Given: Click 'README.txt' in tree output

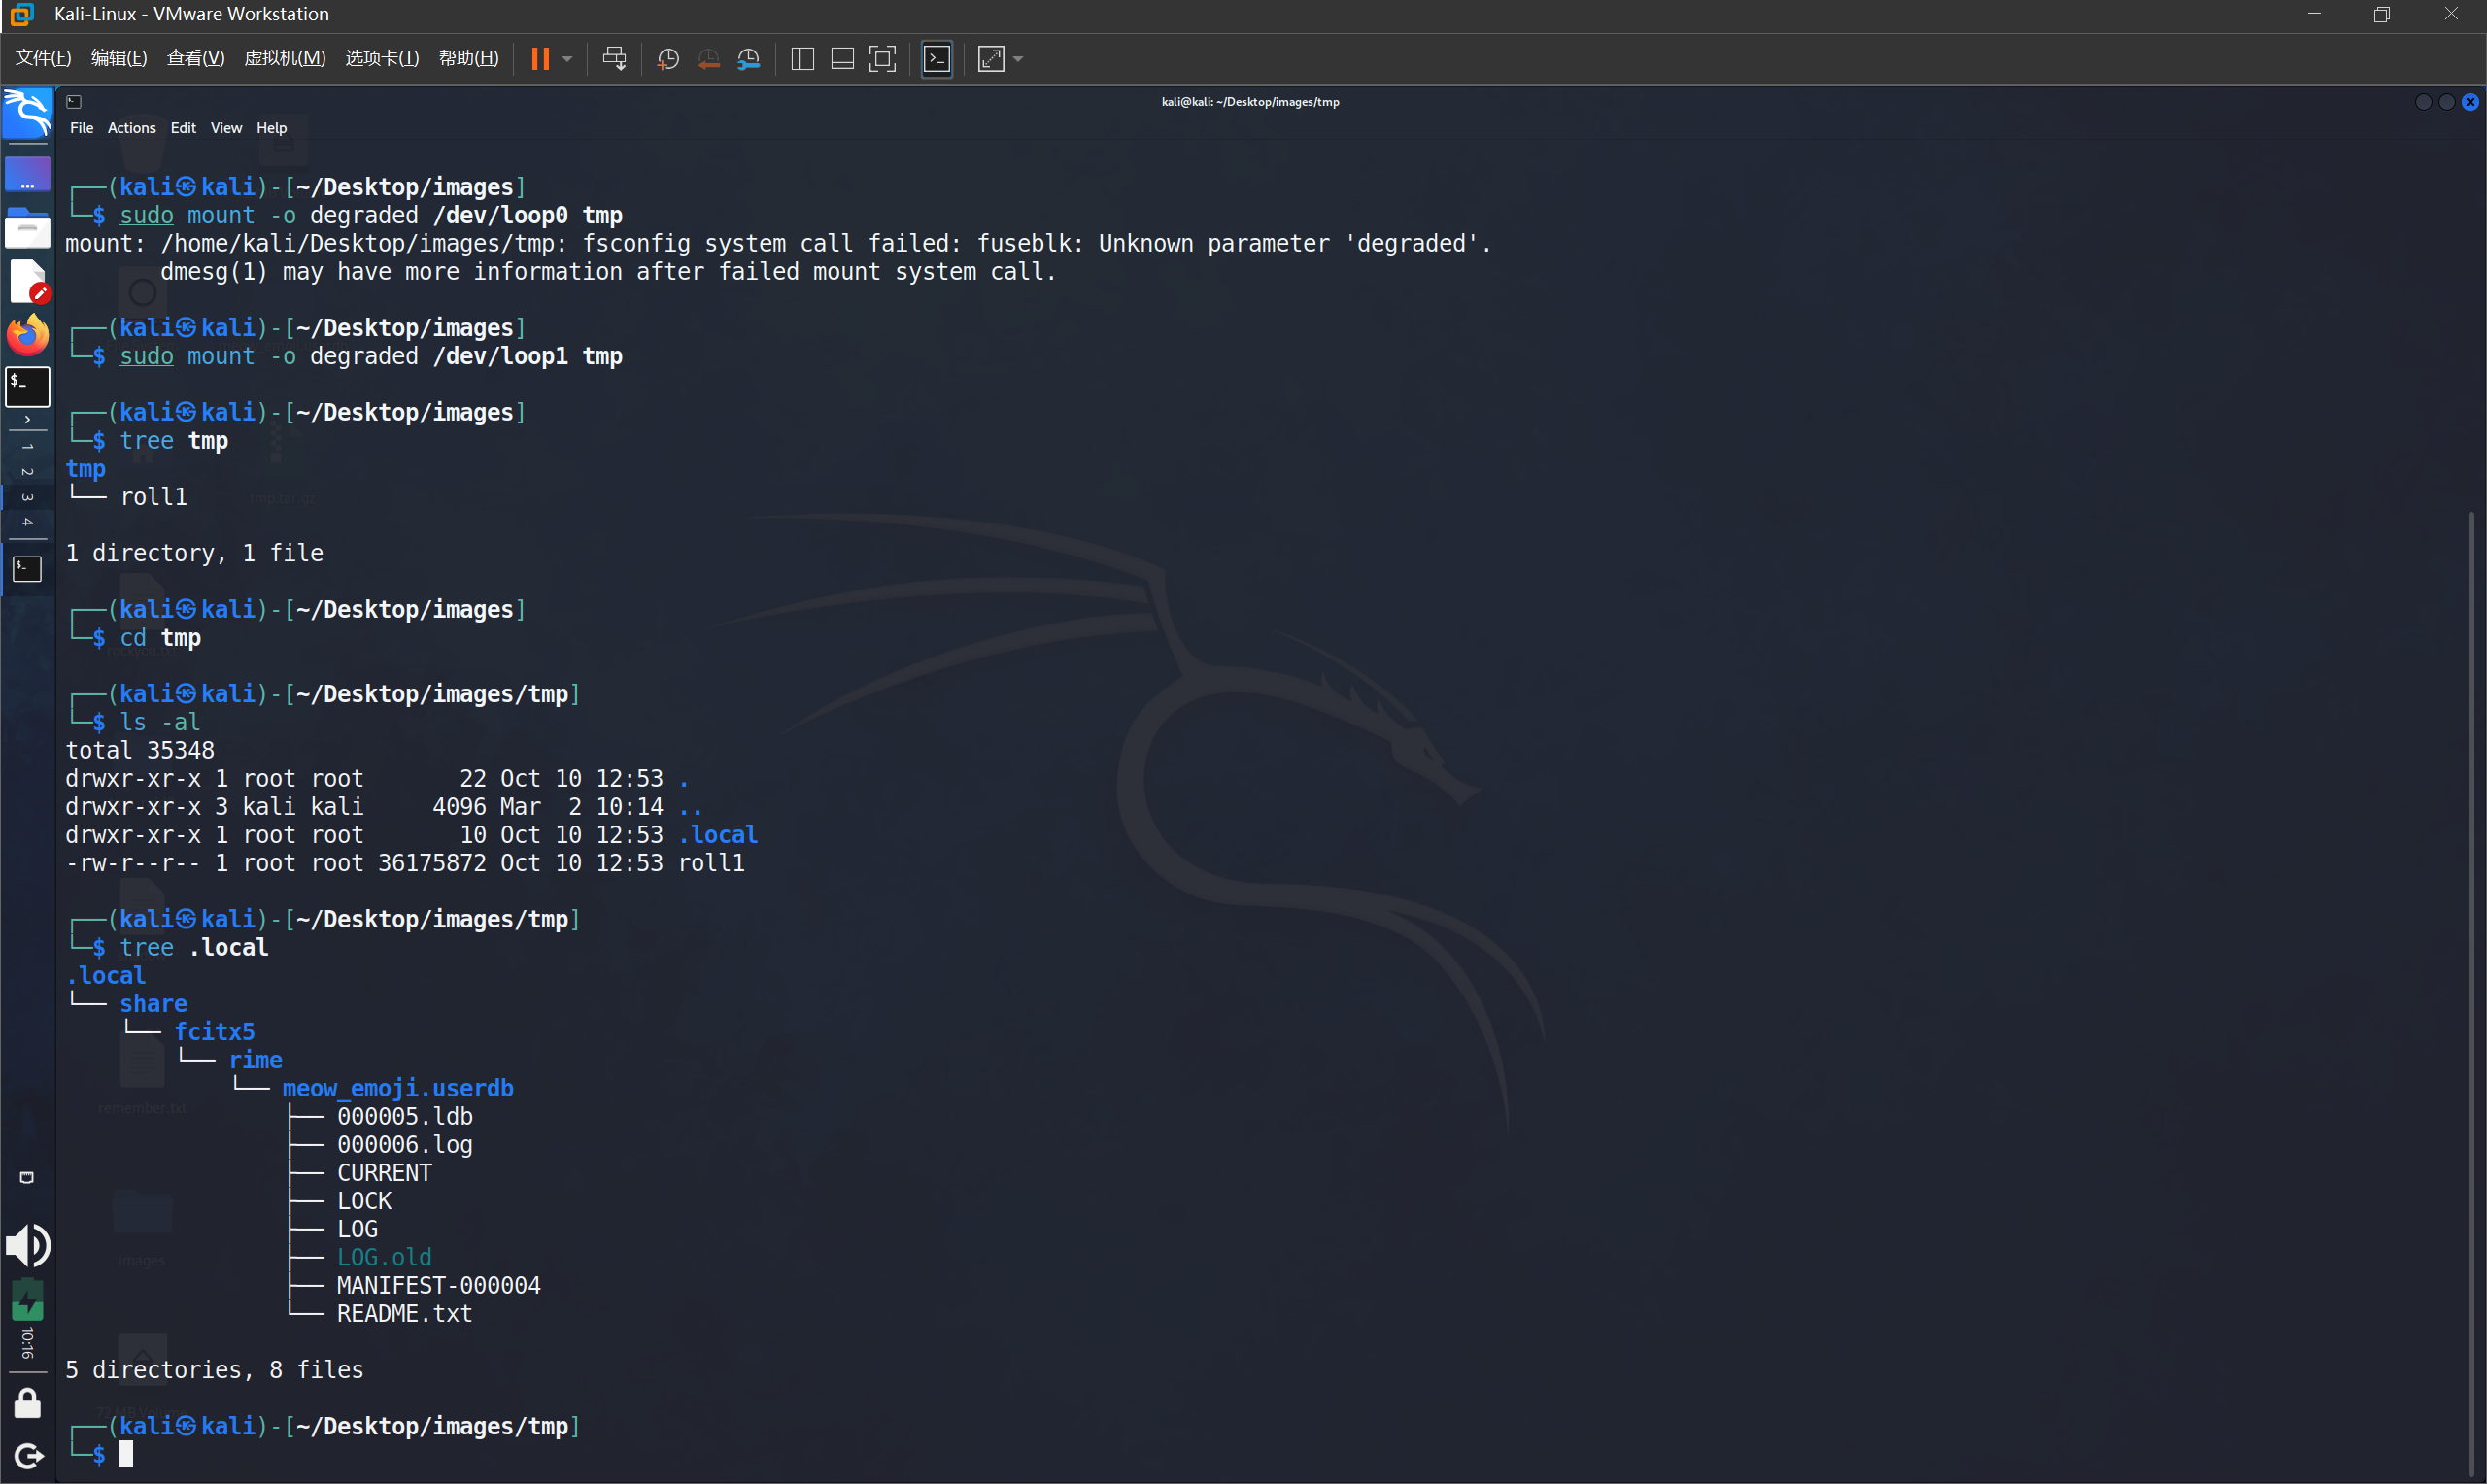Looking at the screenshot, I should [x=404, y=1313].
